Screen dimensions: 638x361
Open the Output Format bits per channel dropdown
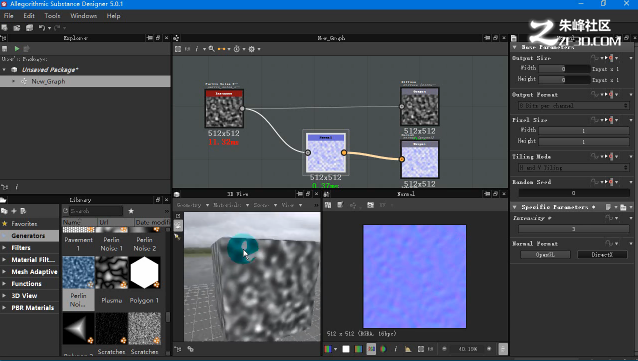tap(573, 106)
